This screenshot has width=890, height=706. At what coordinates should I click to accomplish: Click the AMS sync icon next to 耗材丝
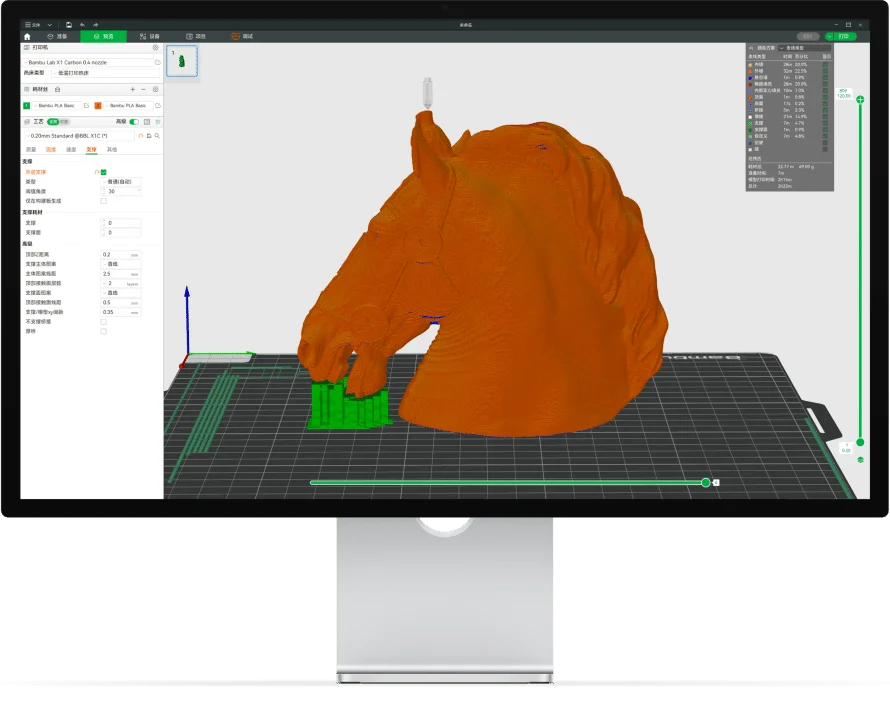click(57, 90)
